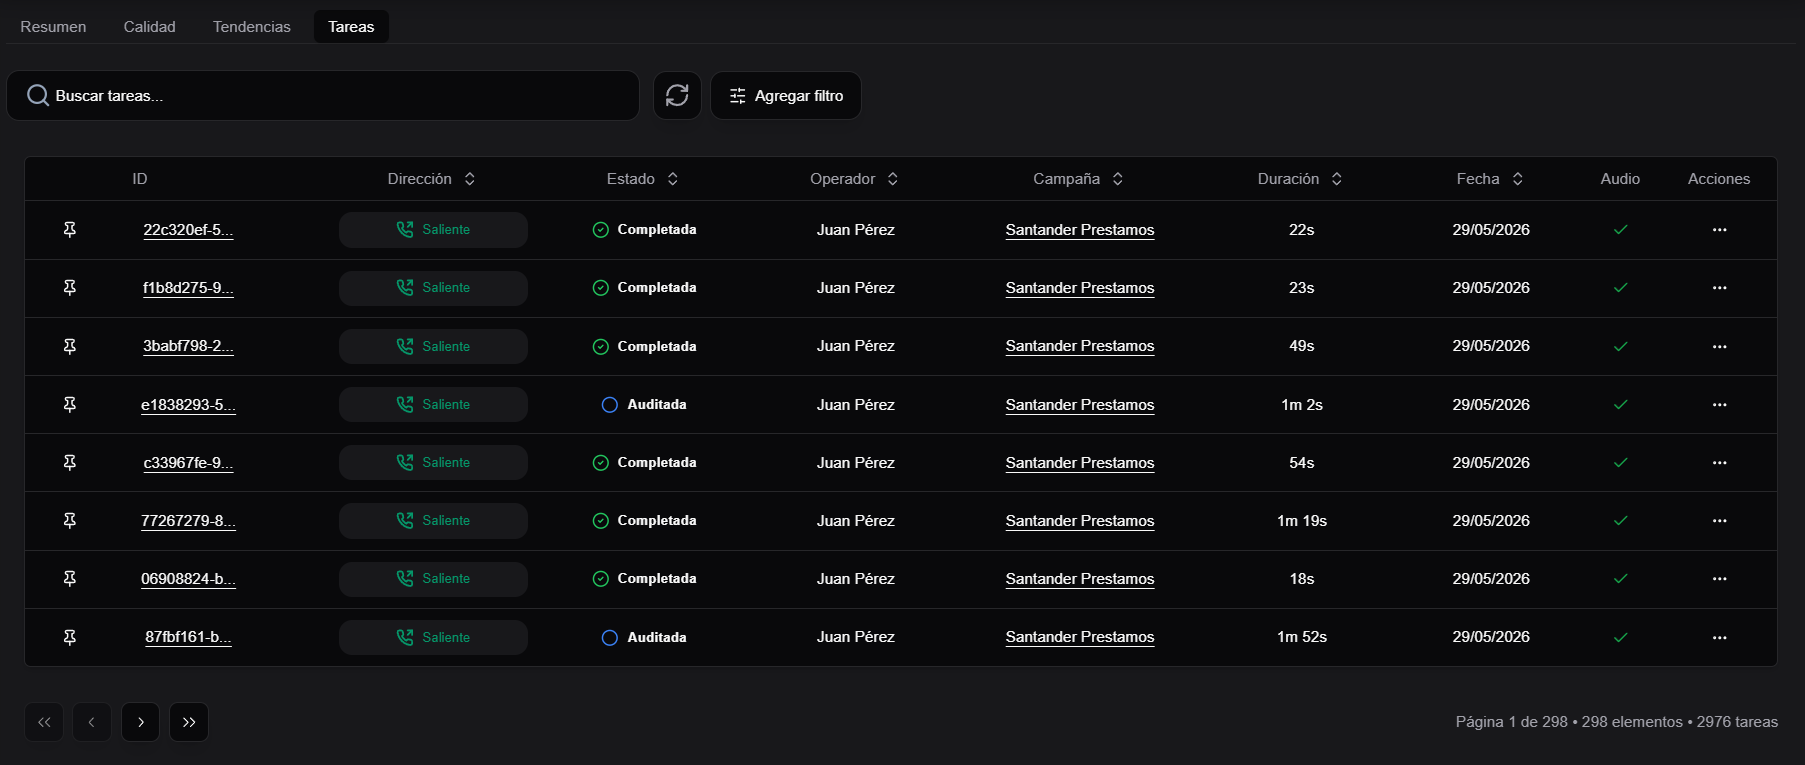The height and width of the screenshot is (765, 1805).
Task: Focus the Buscar tareas search field
Action: tap(323, 96)
